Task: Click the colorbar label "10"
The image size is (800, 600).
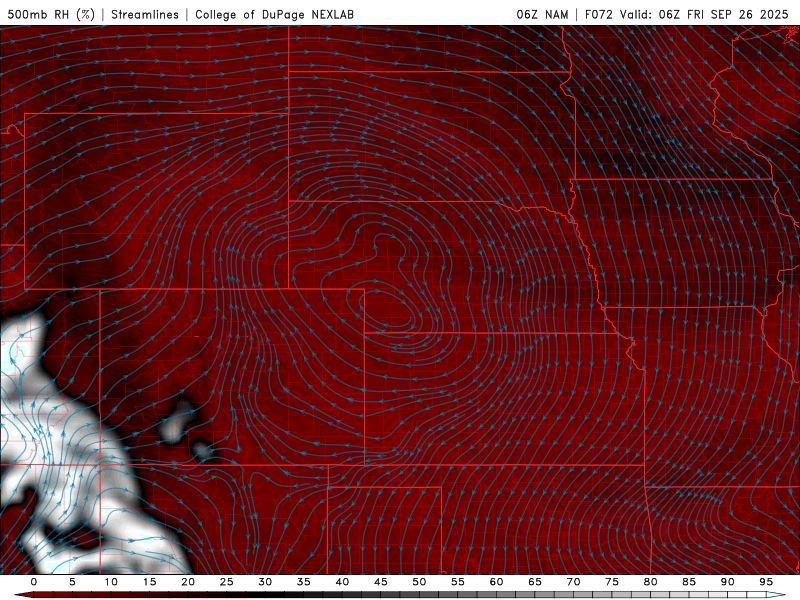Action: (x=111, y=582)
